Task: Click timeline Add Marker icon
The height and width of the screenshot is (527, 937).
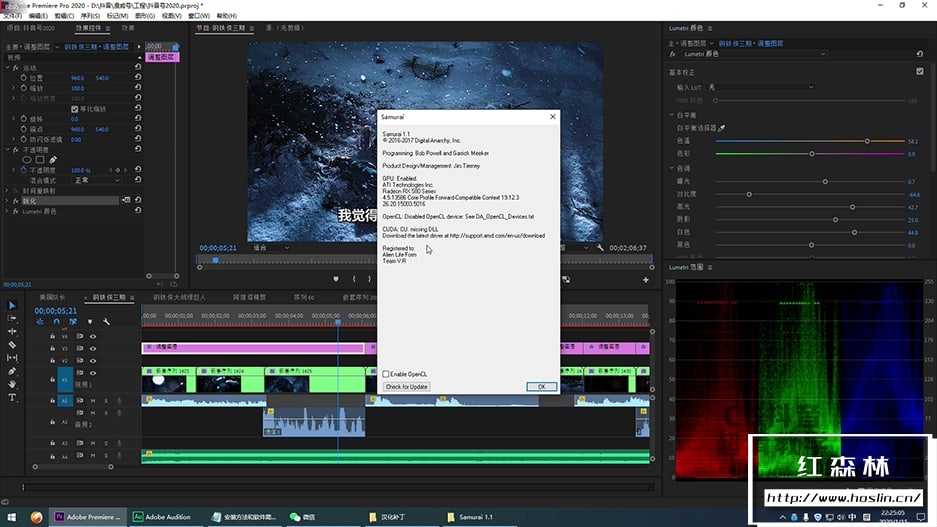Action: coord(90,321)
